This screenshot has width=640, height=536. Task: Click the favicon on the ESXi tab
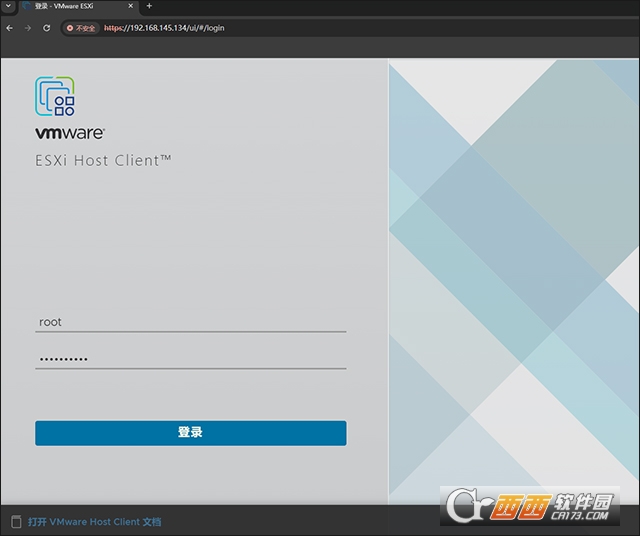26,6
